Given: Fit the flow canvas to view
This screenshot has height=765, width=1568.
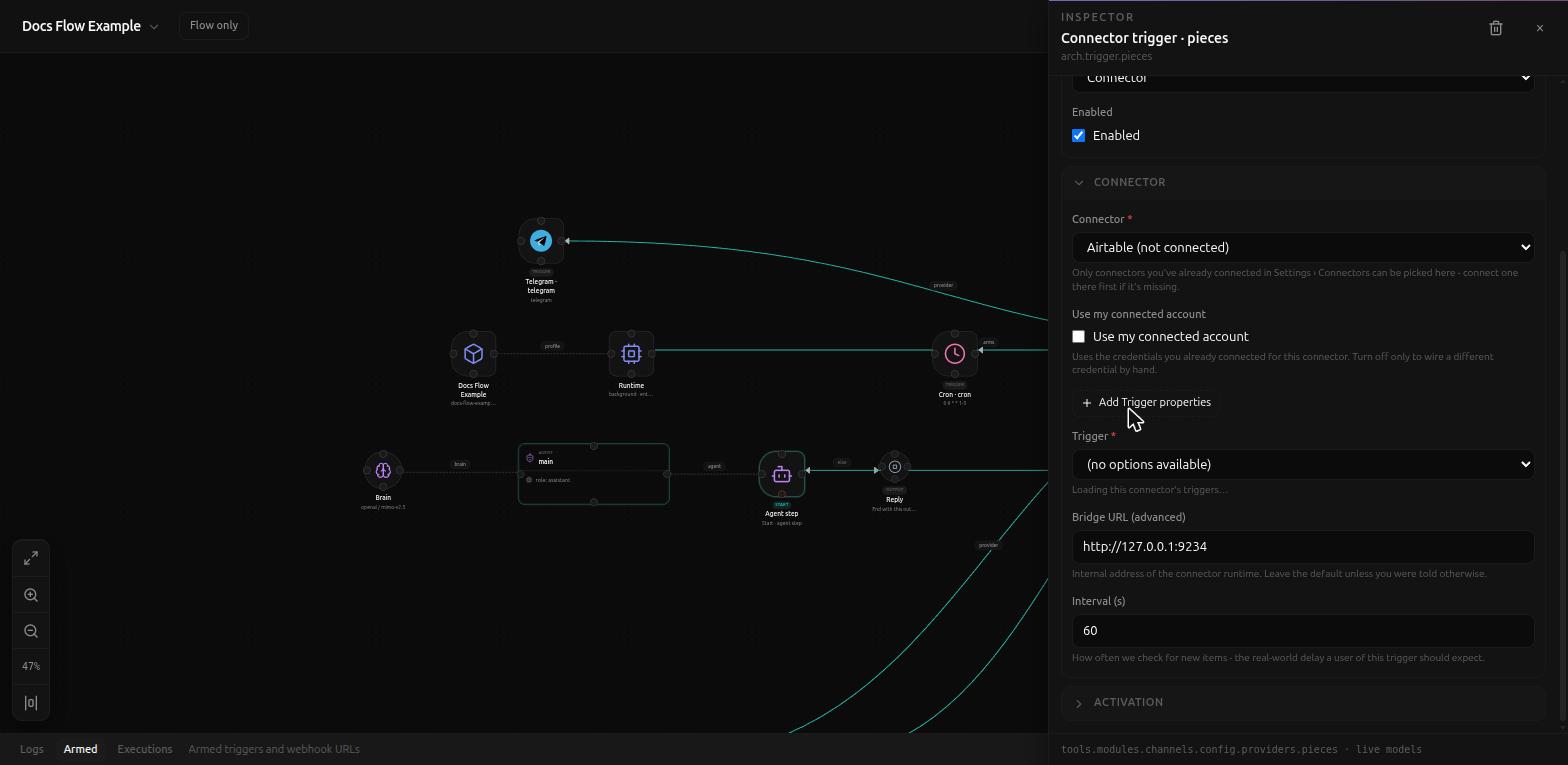Looking at the screenshot, I should (31, 558).
